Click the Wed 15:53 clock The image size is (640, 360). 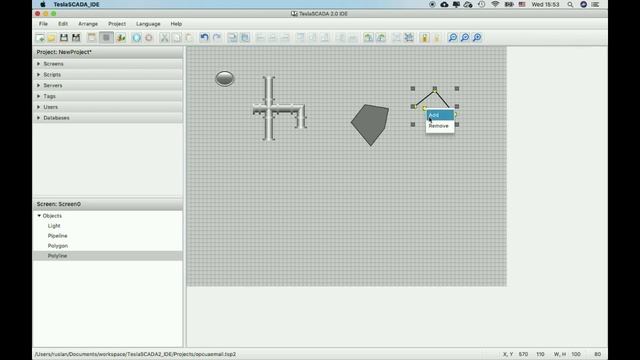545,4
